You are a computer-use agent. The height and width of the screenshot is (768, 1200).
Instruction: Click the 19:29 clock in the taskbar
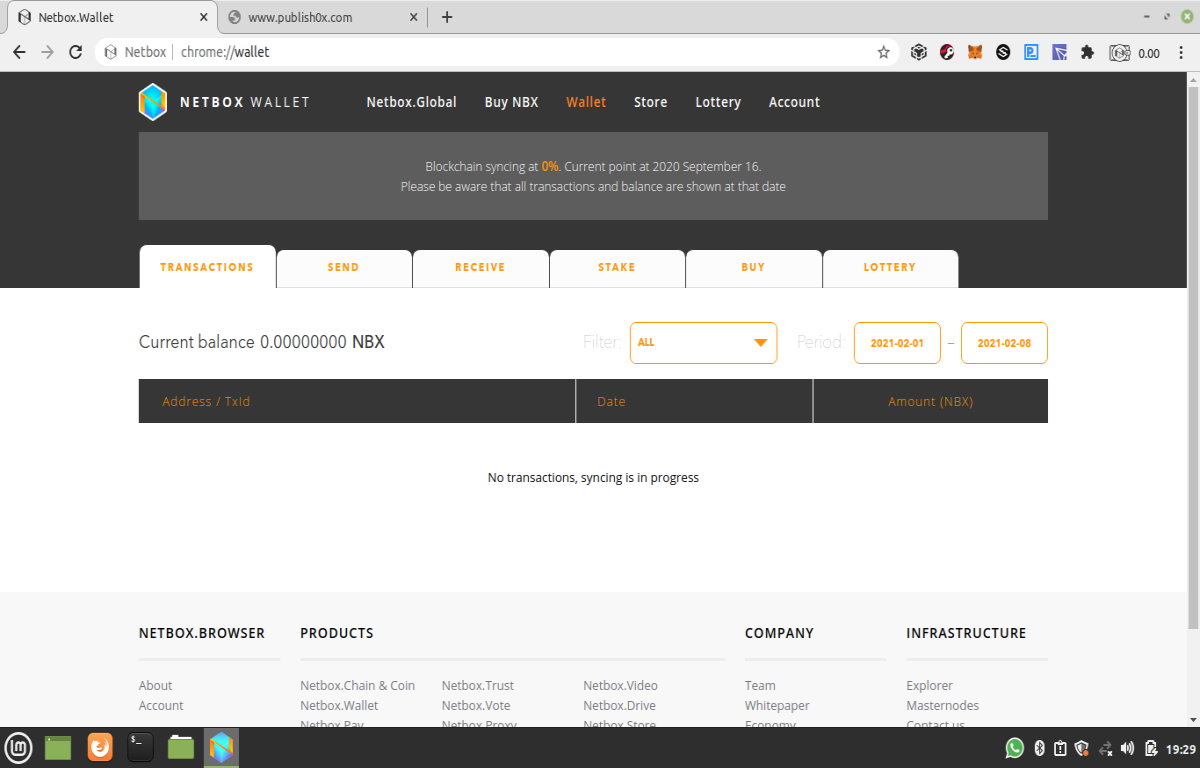pos(1181,748)
